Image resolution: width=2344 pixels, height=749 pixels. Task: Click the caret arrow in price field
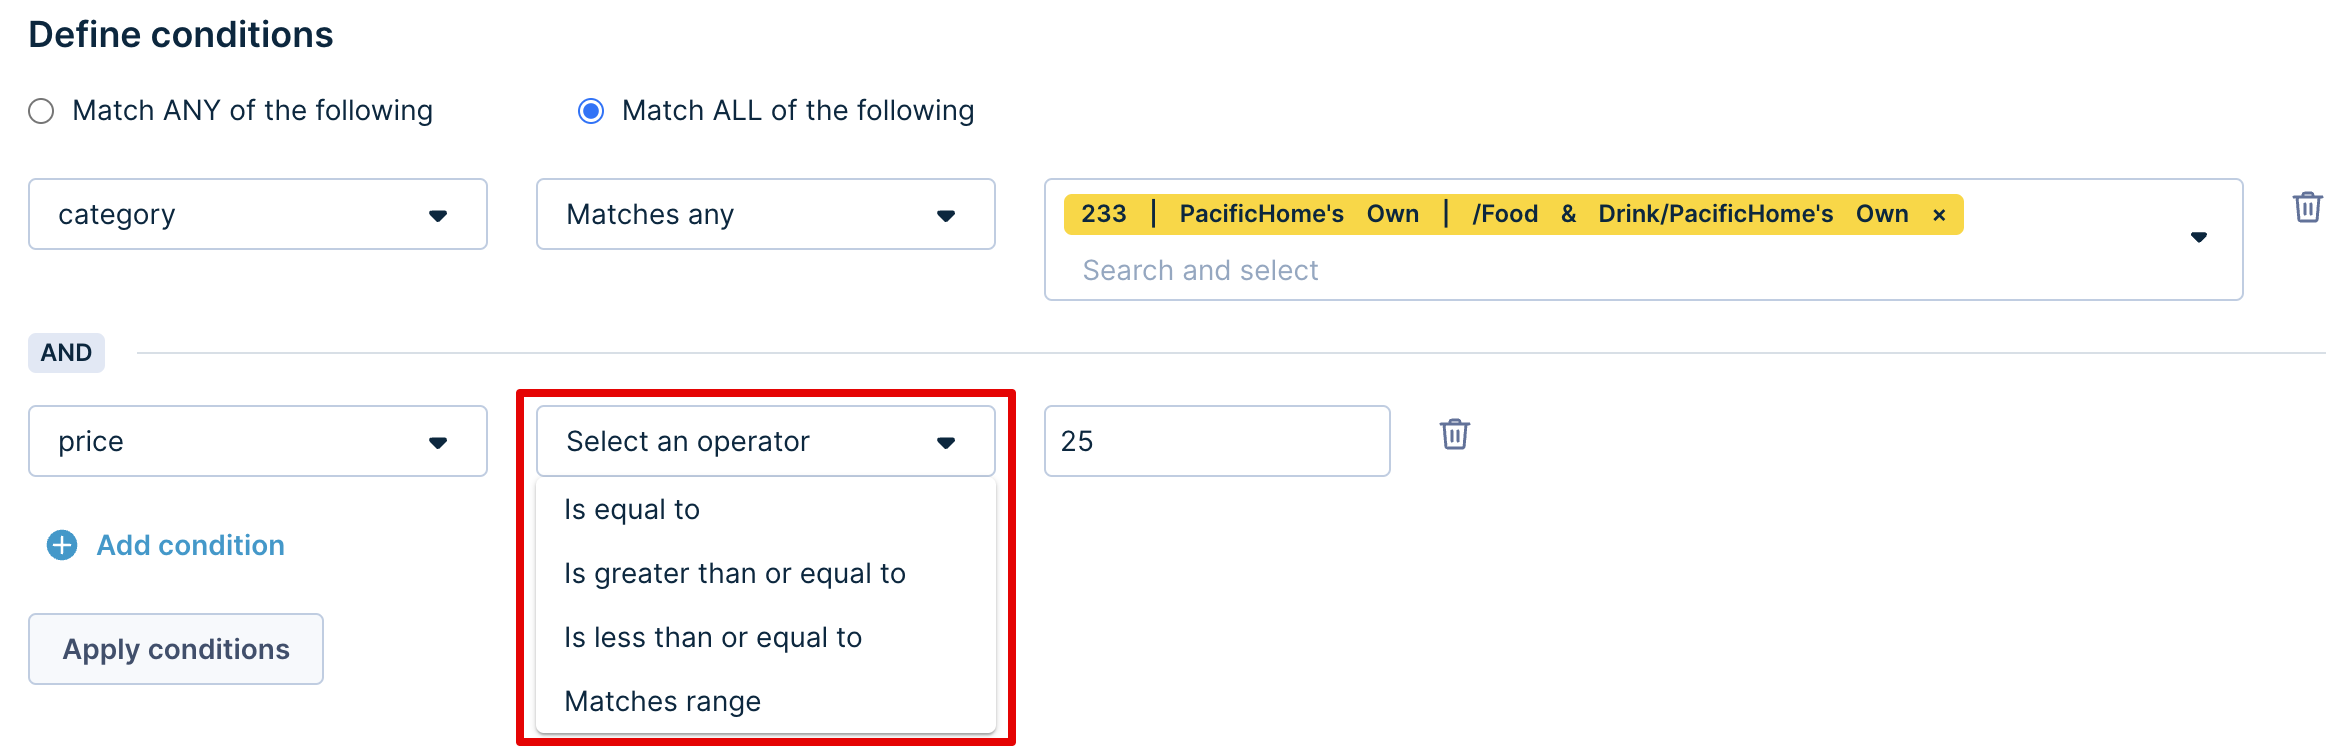pyautogui.click(x=438, y=442)
